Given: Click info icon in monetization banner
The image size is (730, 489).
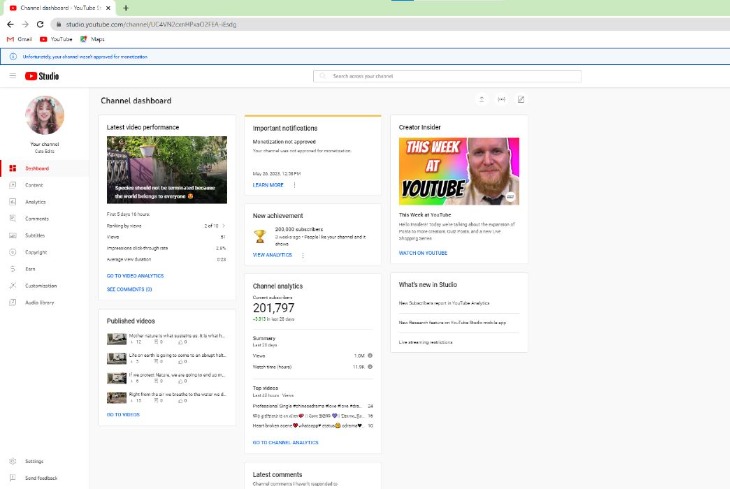Looking at the screenshot, I should click(13, 56).
